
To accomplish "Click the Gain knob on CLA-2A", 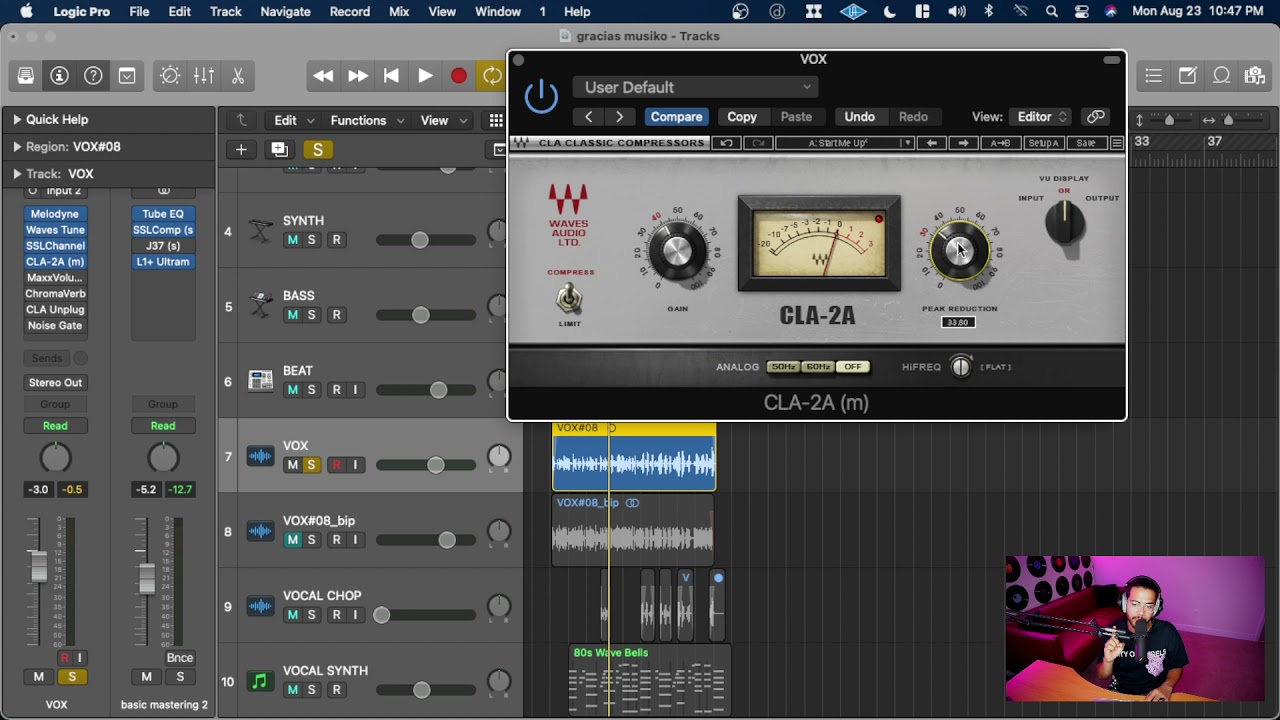I will (x=677, y=250).
